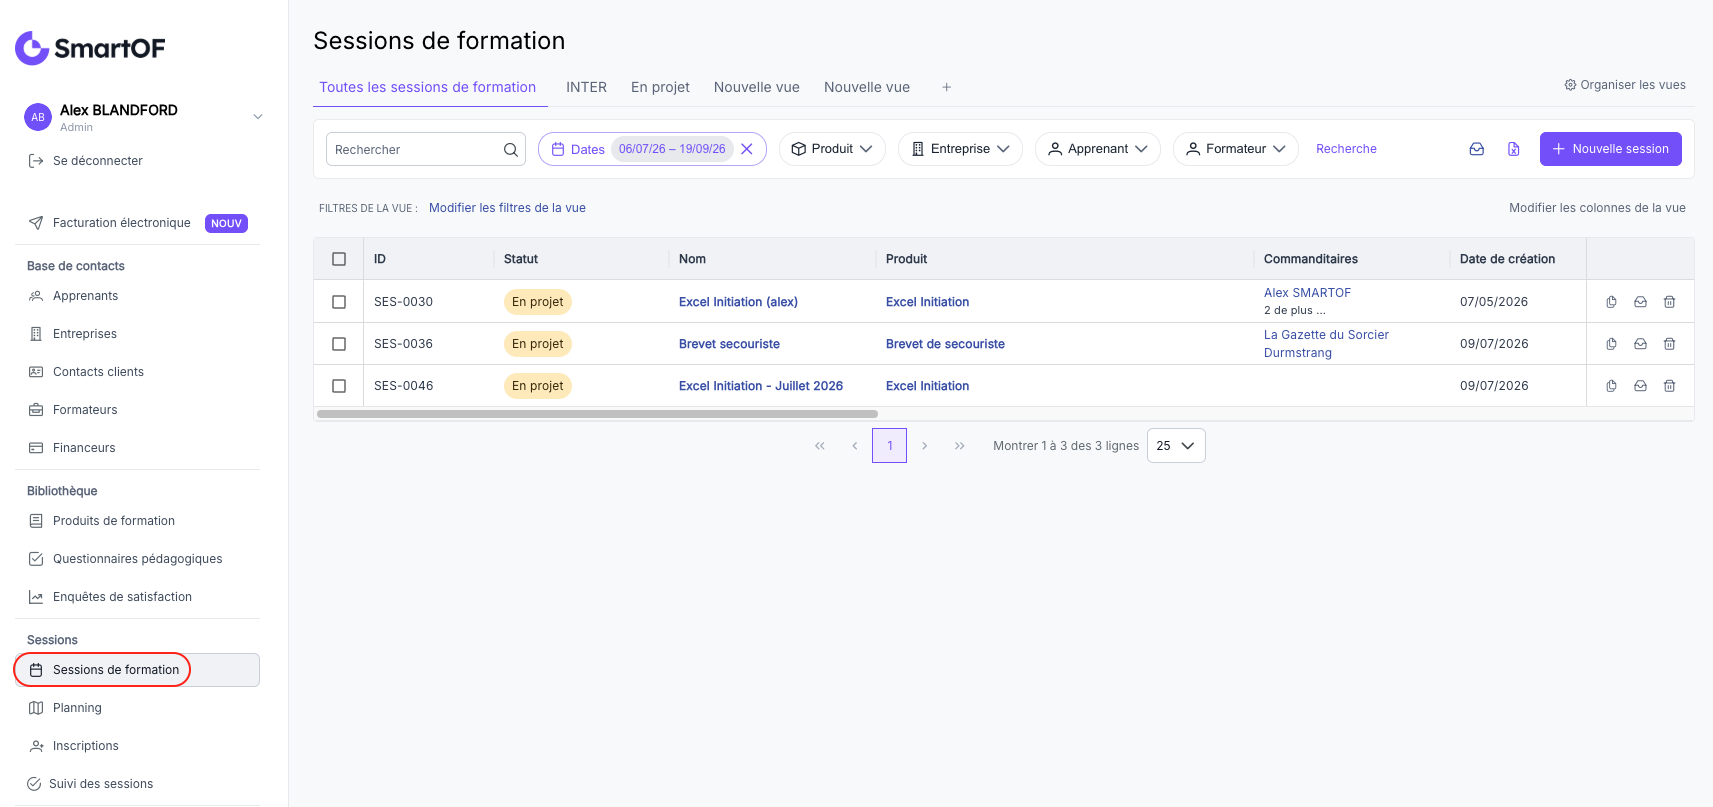Screen dimensions: 1713x807
Task: Click the calendar icon in Dates filter
Action: (558, 149)
